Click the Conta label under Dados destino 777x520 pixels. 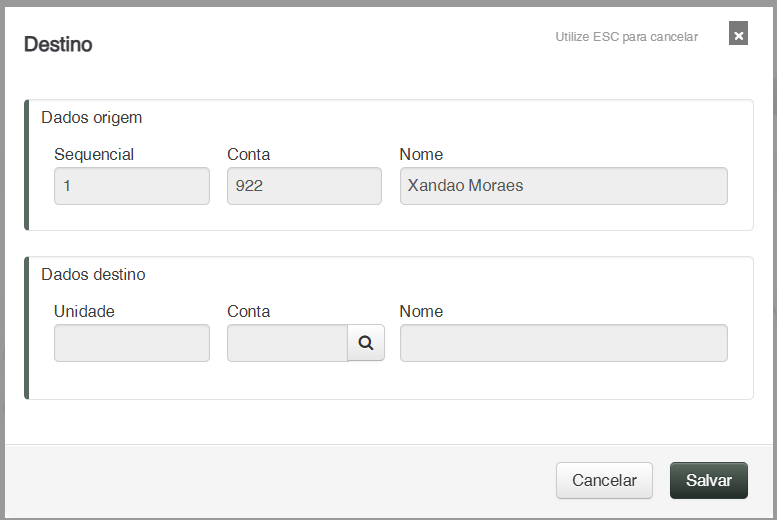pyautogui.click(x=249, y=311)
